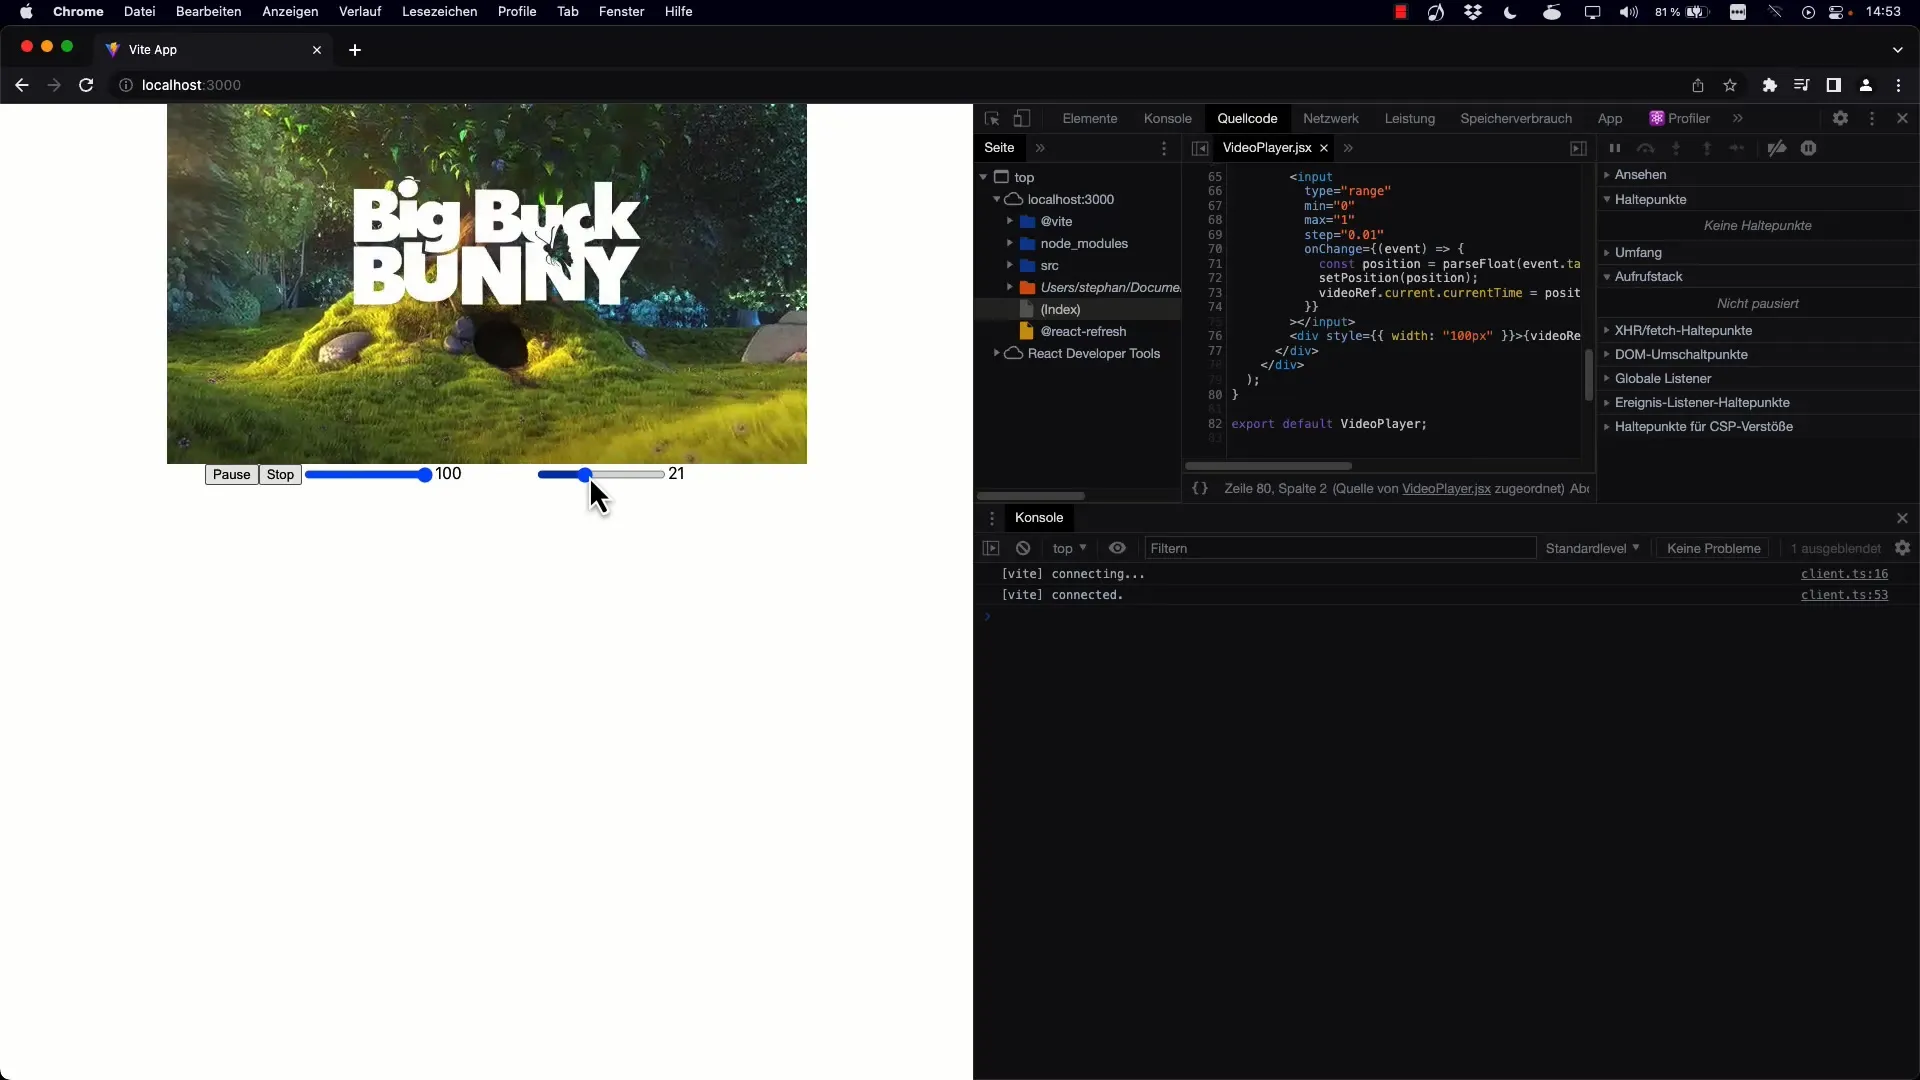1920x1080 pixels.
Task: Show more navigator tabs chevron
Action: tap(1040, 148)
